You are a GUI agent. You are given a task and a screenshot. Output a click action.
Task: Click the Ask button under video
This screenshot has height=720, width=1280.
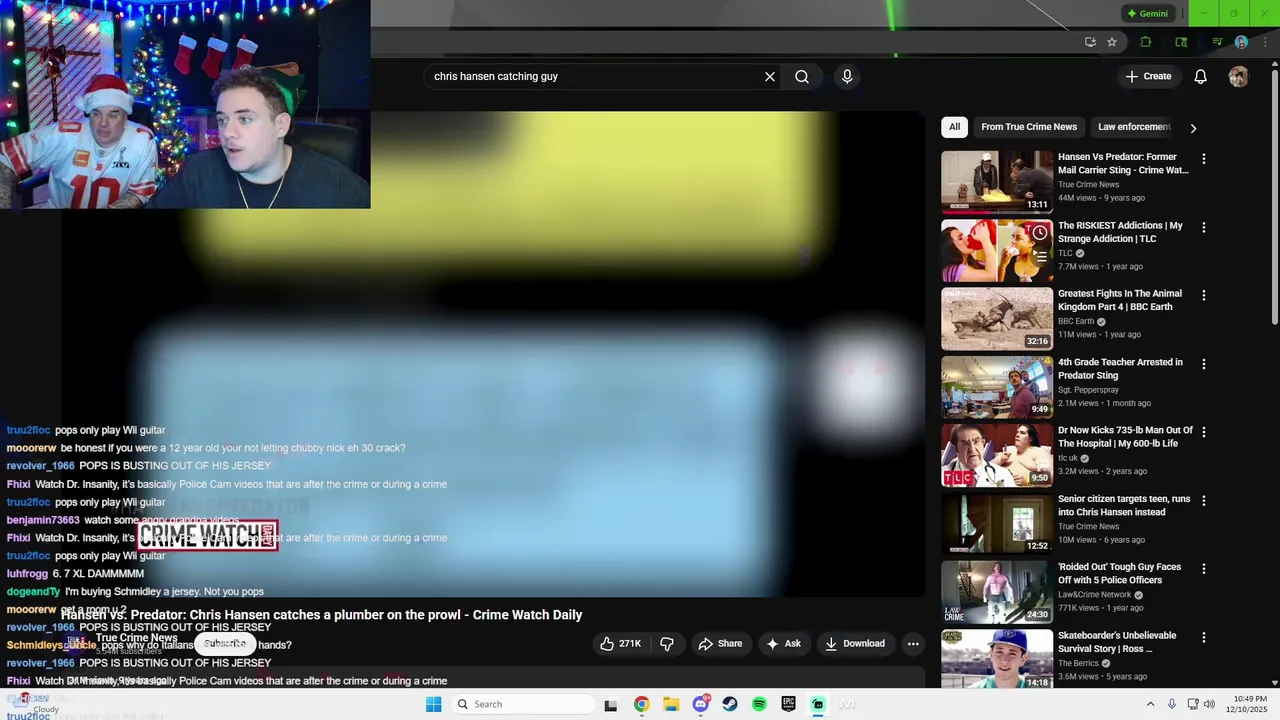[x=783, y=644]
